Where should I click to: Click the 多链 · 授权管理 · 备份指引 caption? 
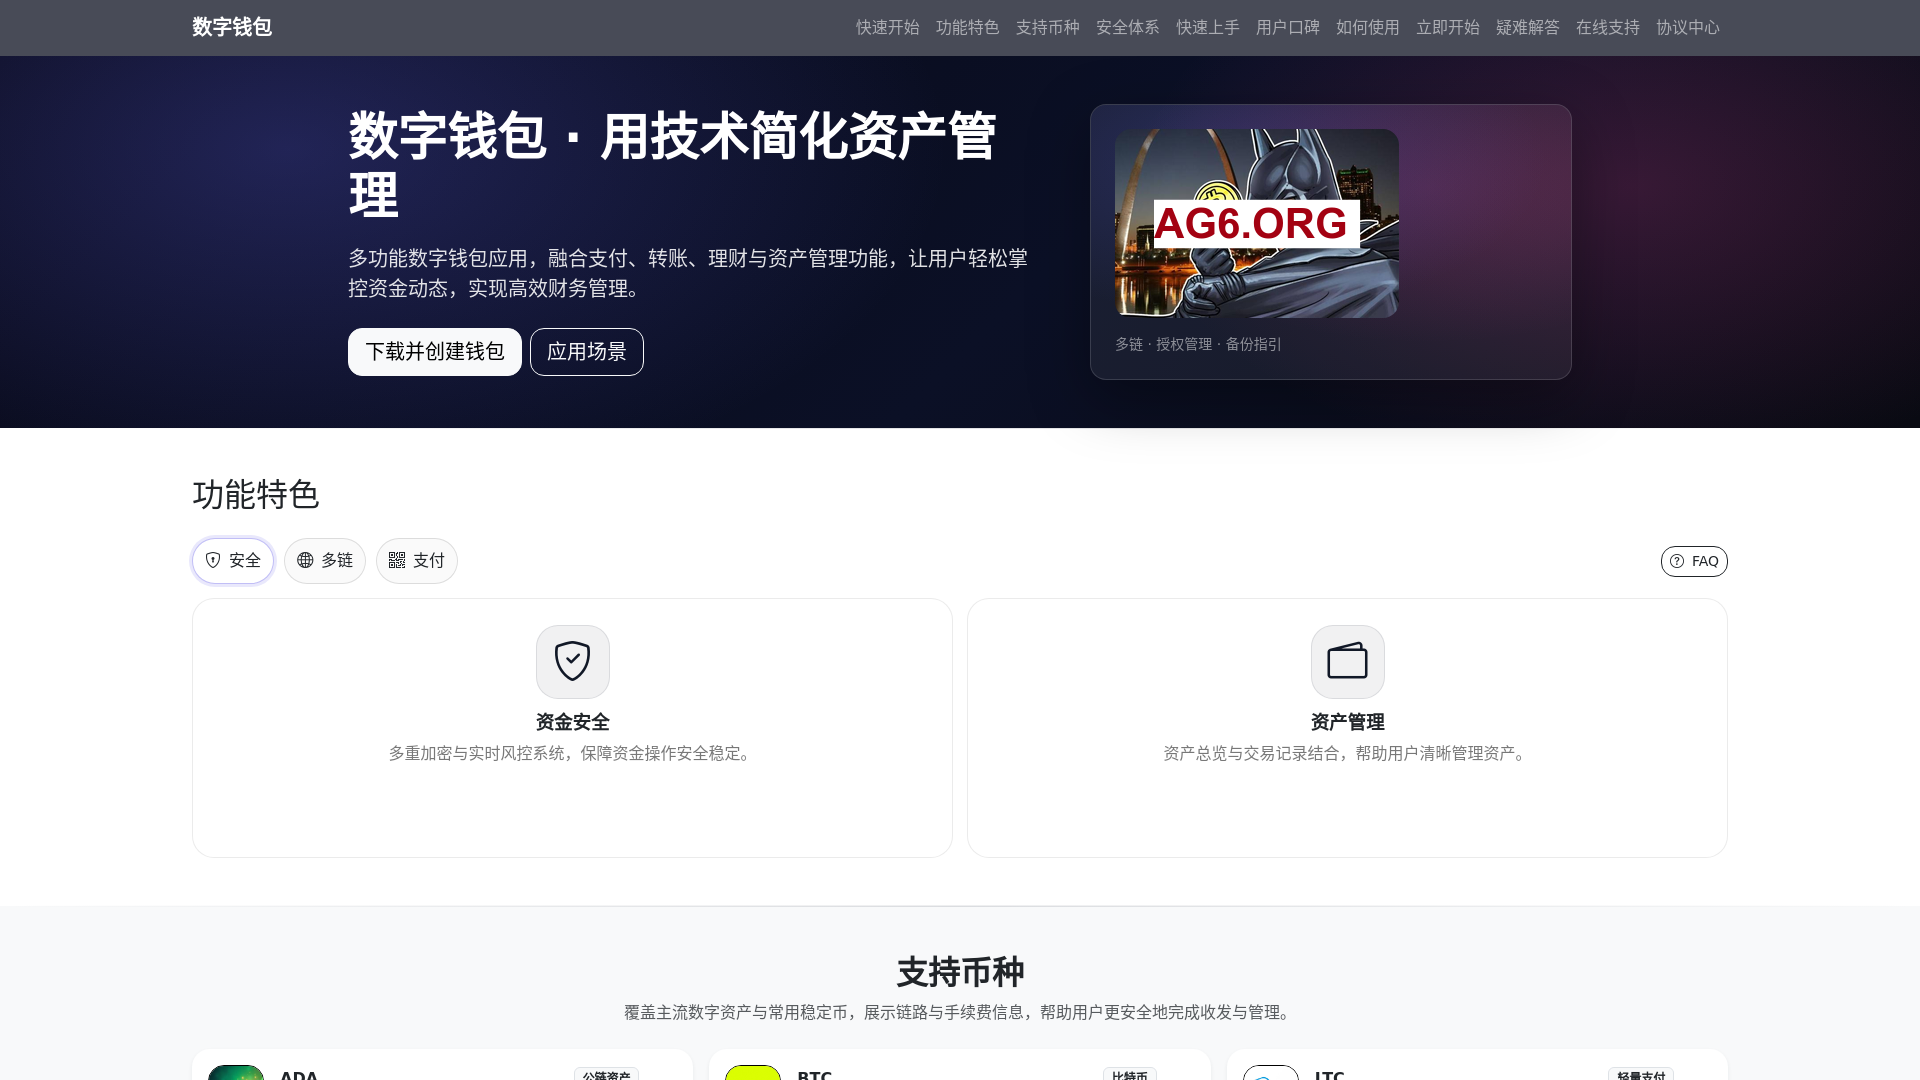[x=1198, y=344]
